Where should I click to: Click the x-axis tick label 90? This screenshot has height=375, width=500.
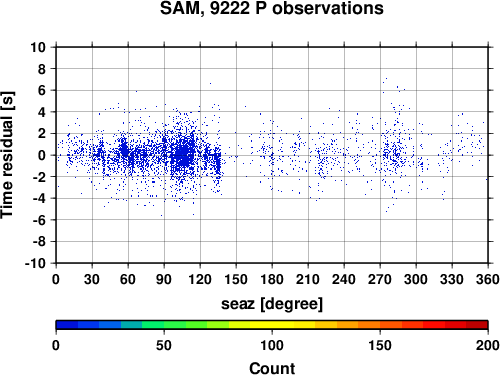[x=164, y=279]
